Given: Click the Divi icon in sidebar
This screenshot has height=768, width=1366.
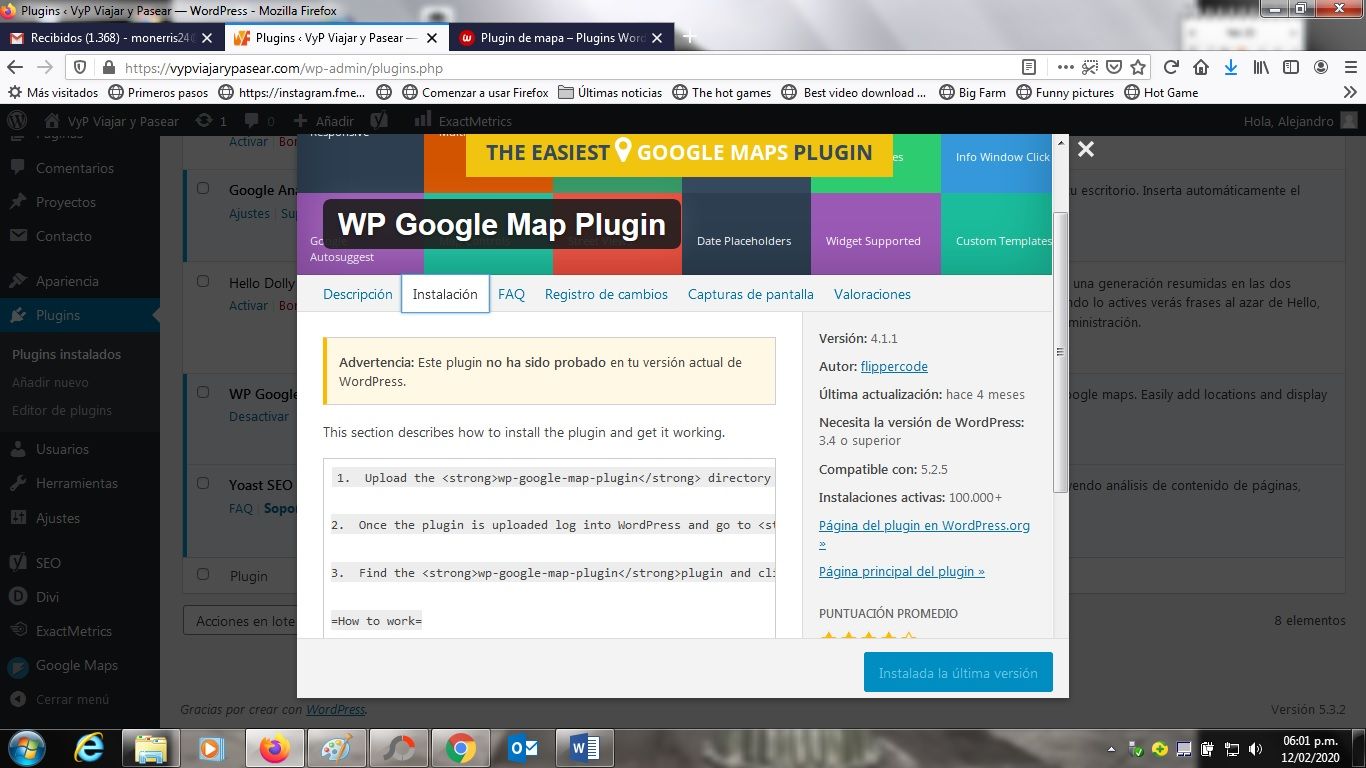Looking at the screenshot, I should coord(18,597).
